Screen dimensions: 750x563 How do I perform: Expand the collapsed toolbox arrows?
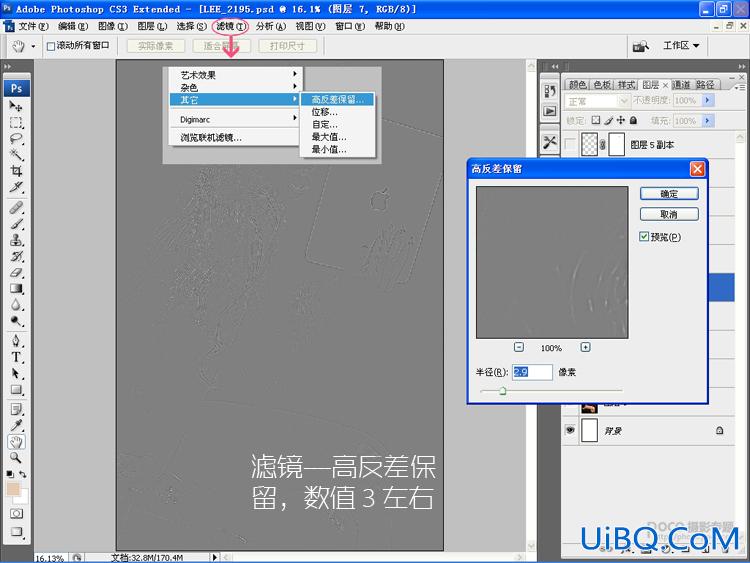click(x=8, y=66)
